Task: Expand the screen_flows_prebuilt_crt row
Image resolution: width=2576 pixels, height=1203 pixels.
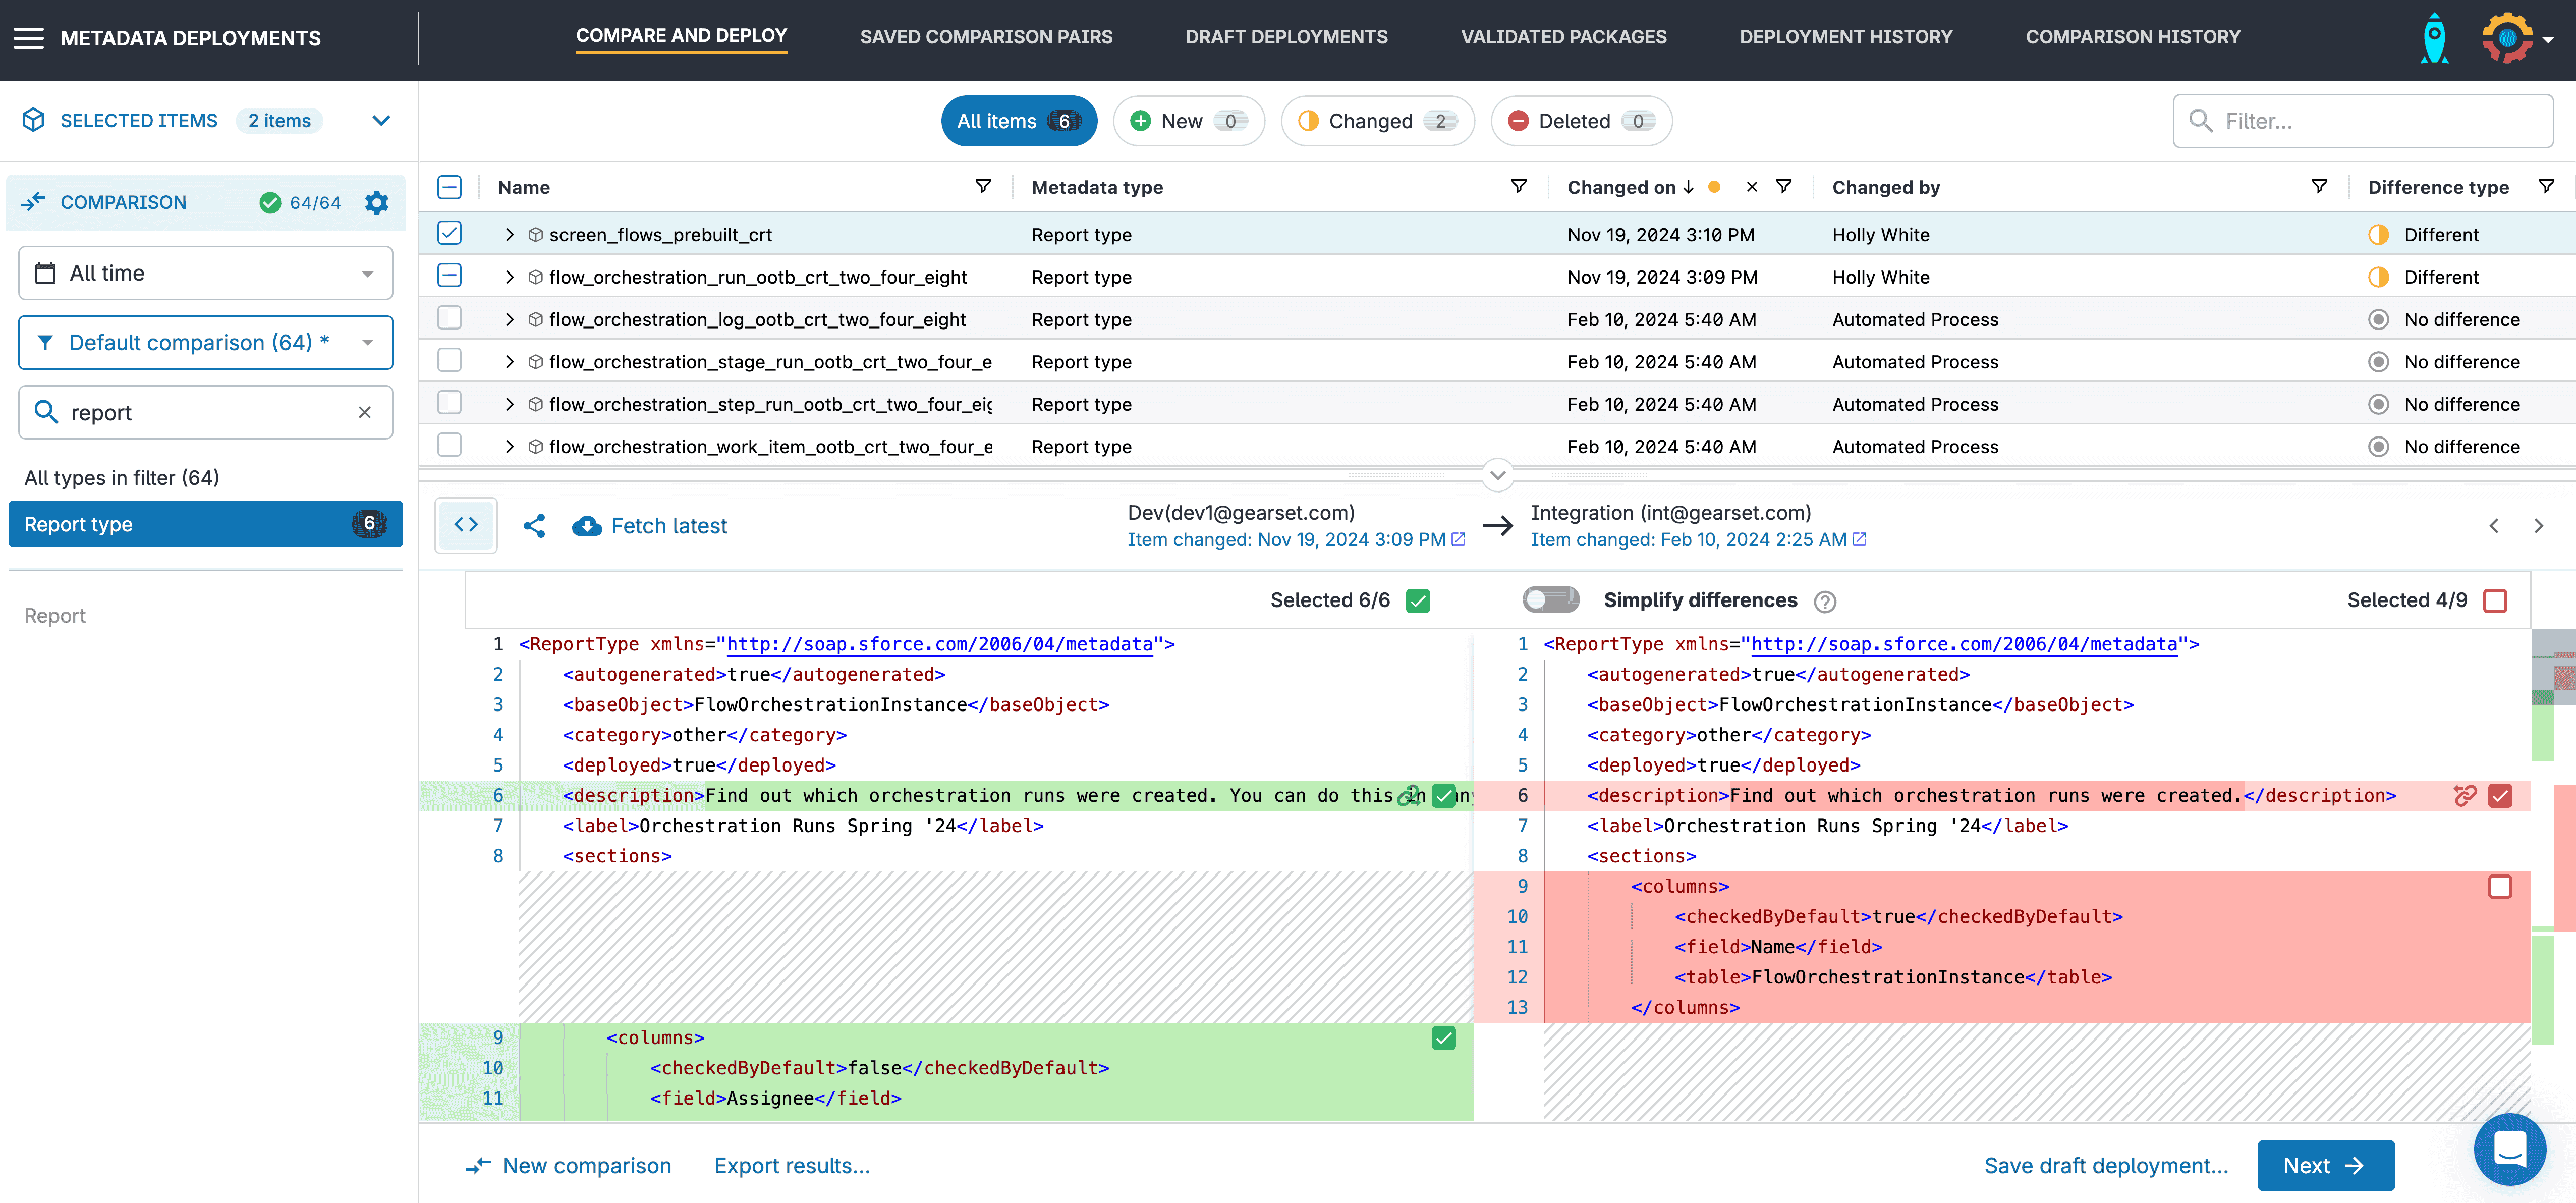Action: 509,234
